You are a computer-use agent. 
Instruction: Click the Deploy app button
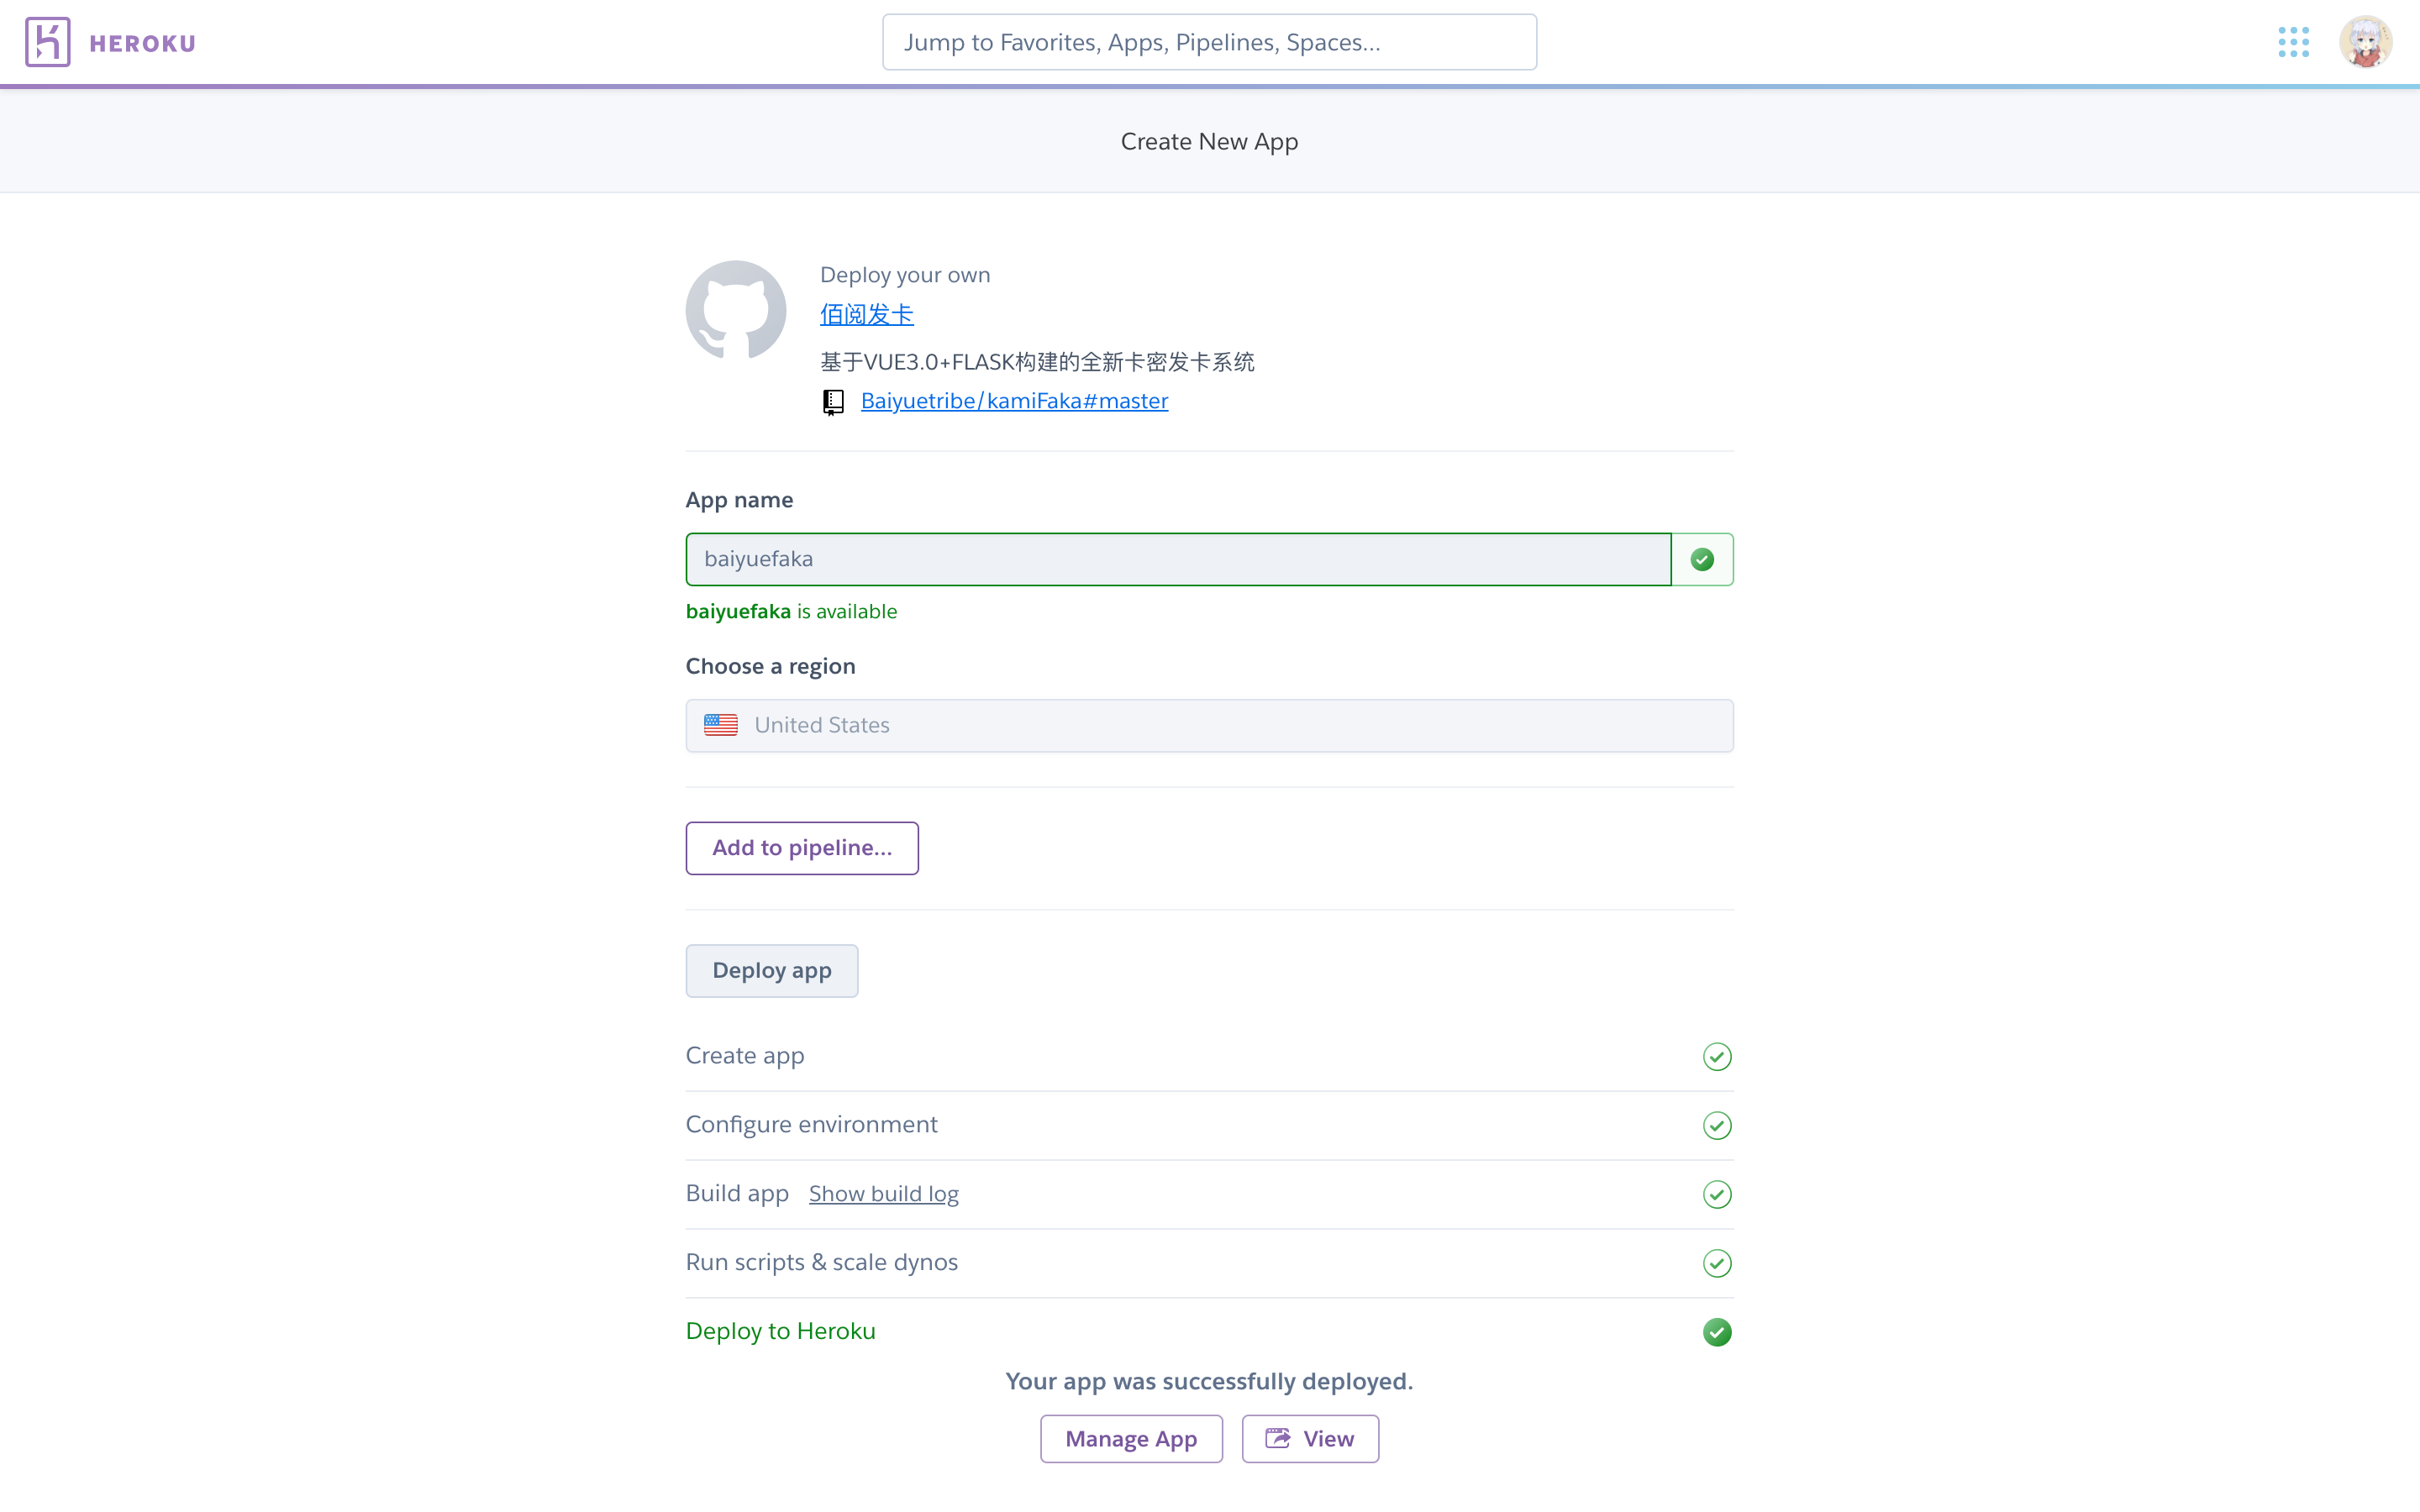[x=771, y=971]
